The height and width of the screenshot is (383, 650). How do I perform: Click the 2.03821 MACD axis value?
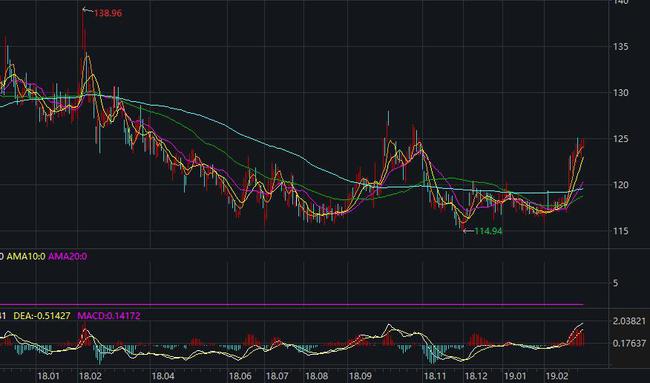(x=629, y=321)
